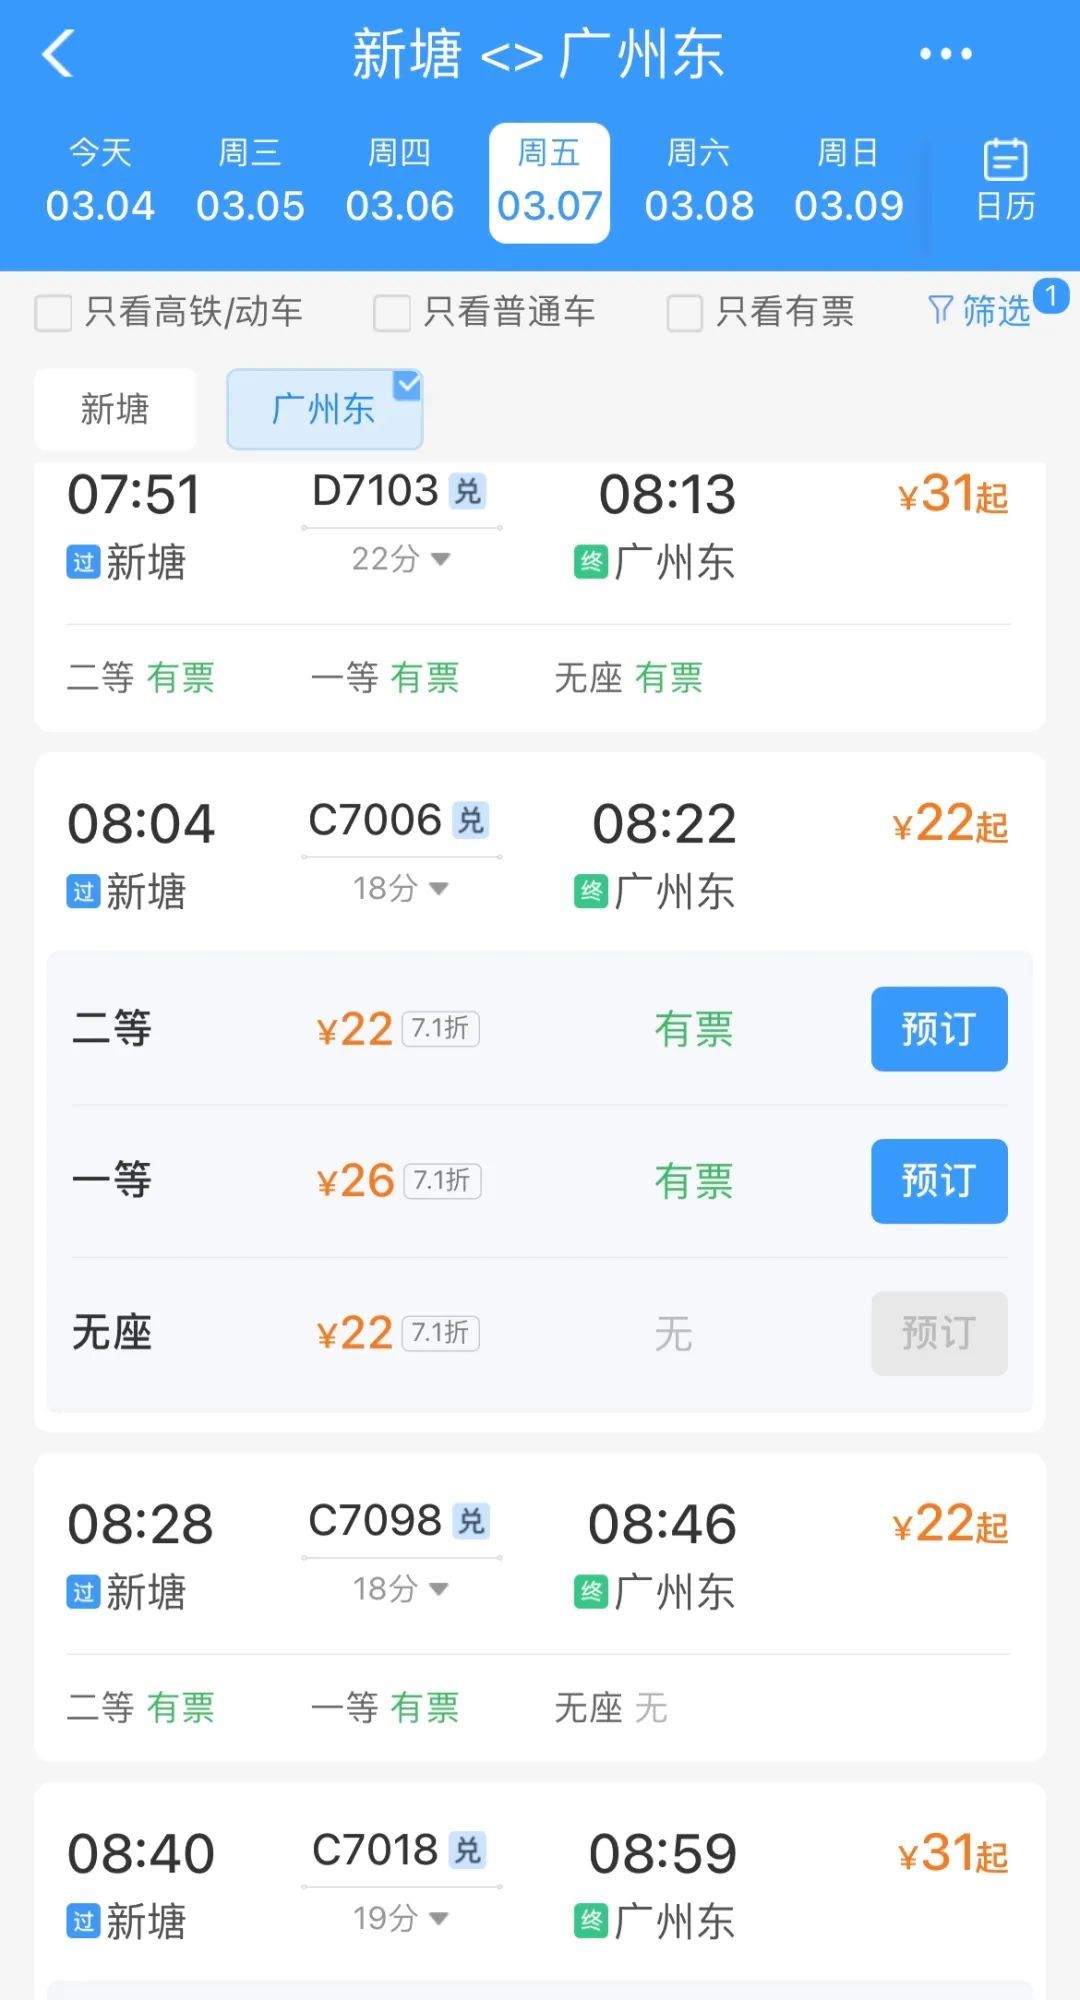Check the 只看普通车 option
The height and width of the screenshot is (2000, 1080).
pos(391,313)
